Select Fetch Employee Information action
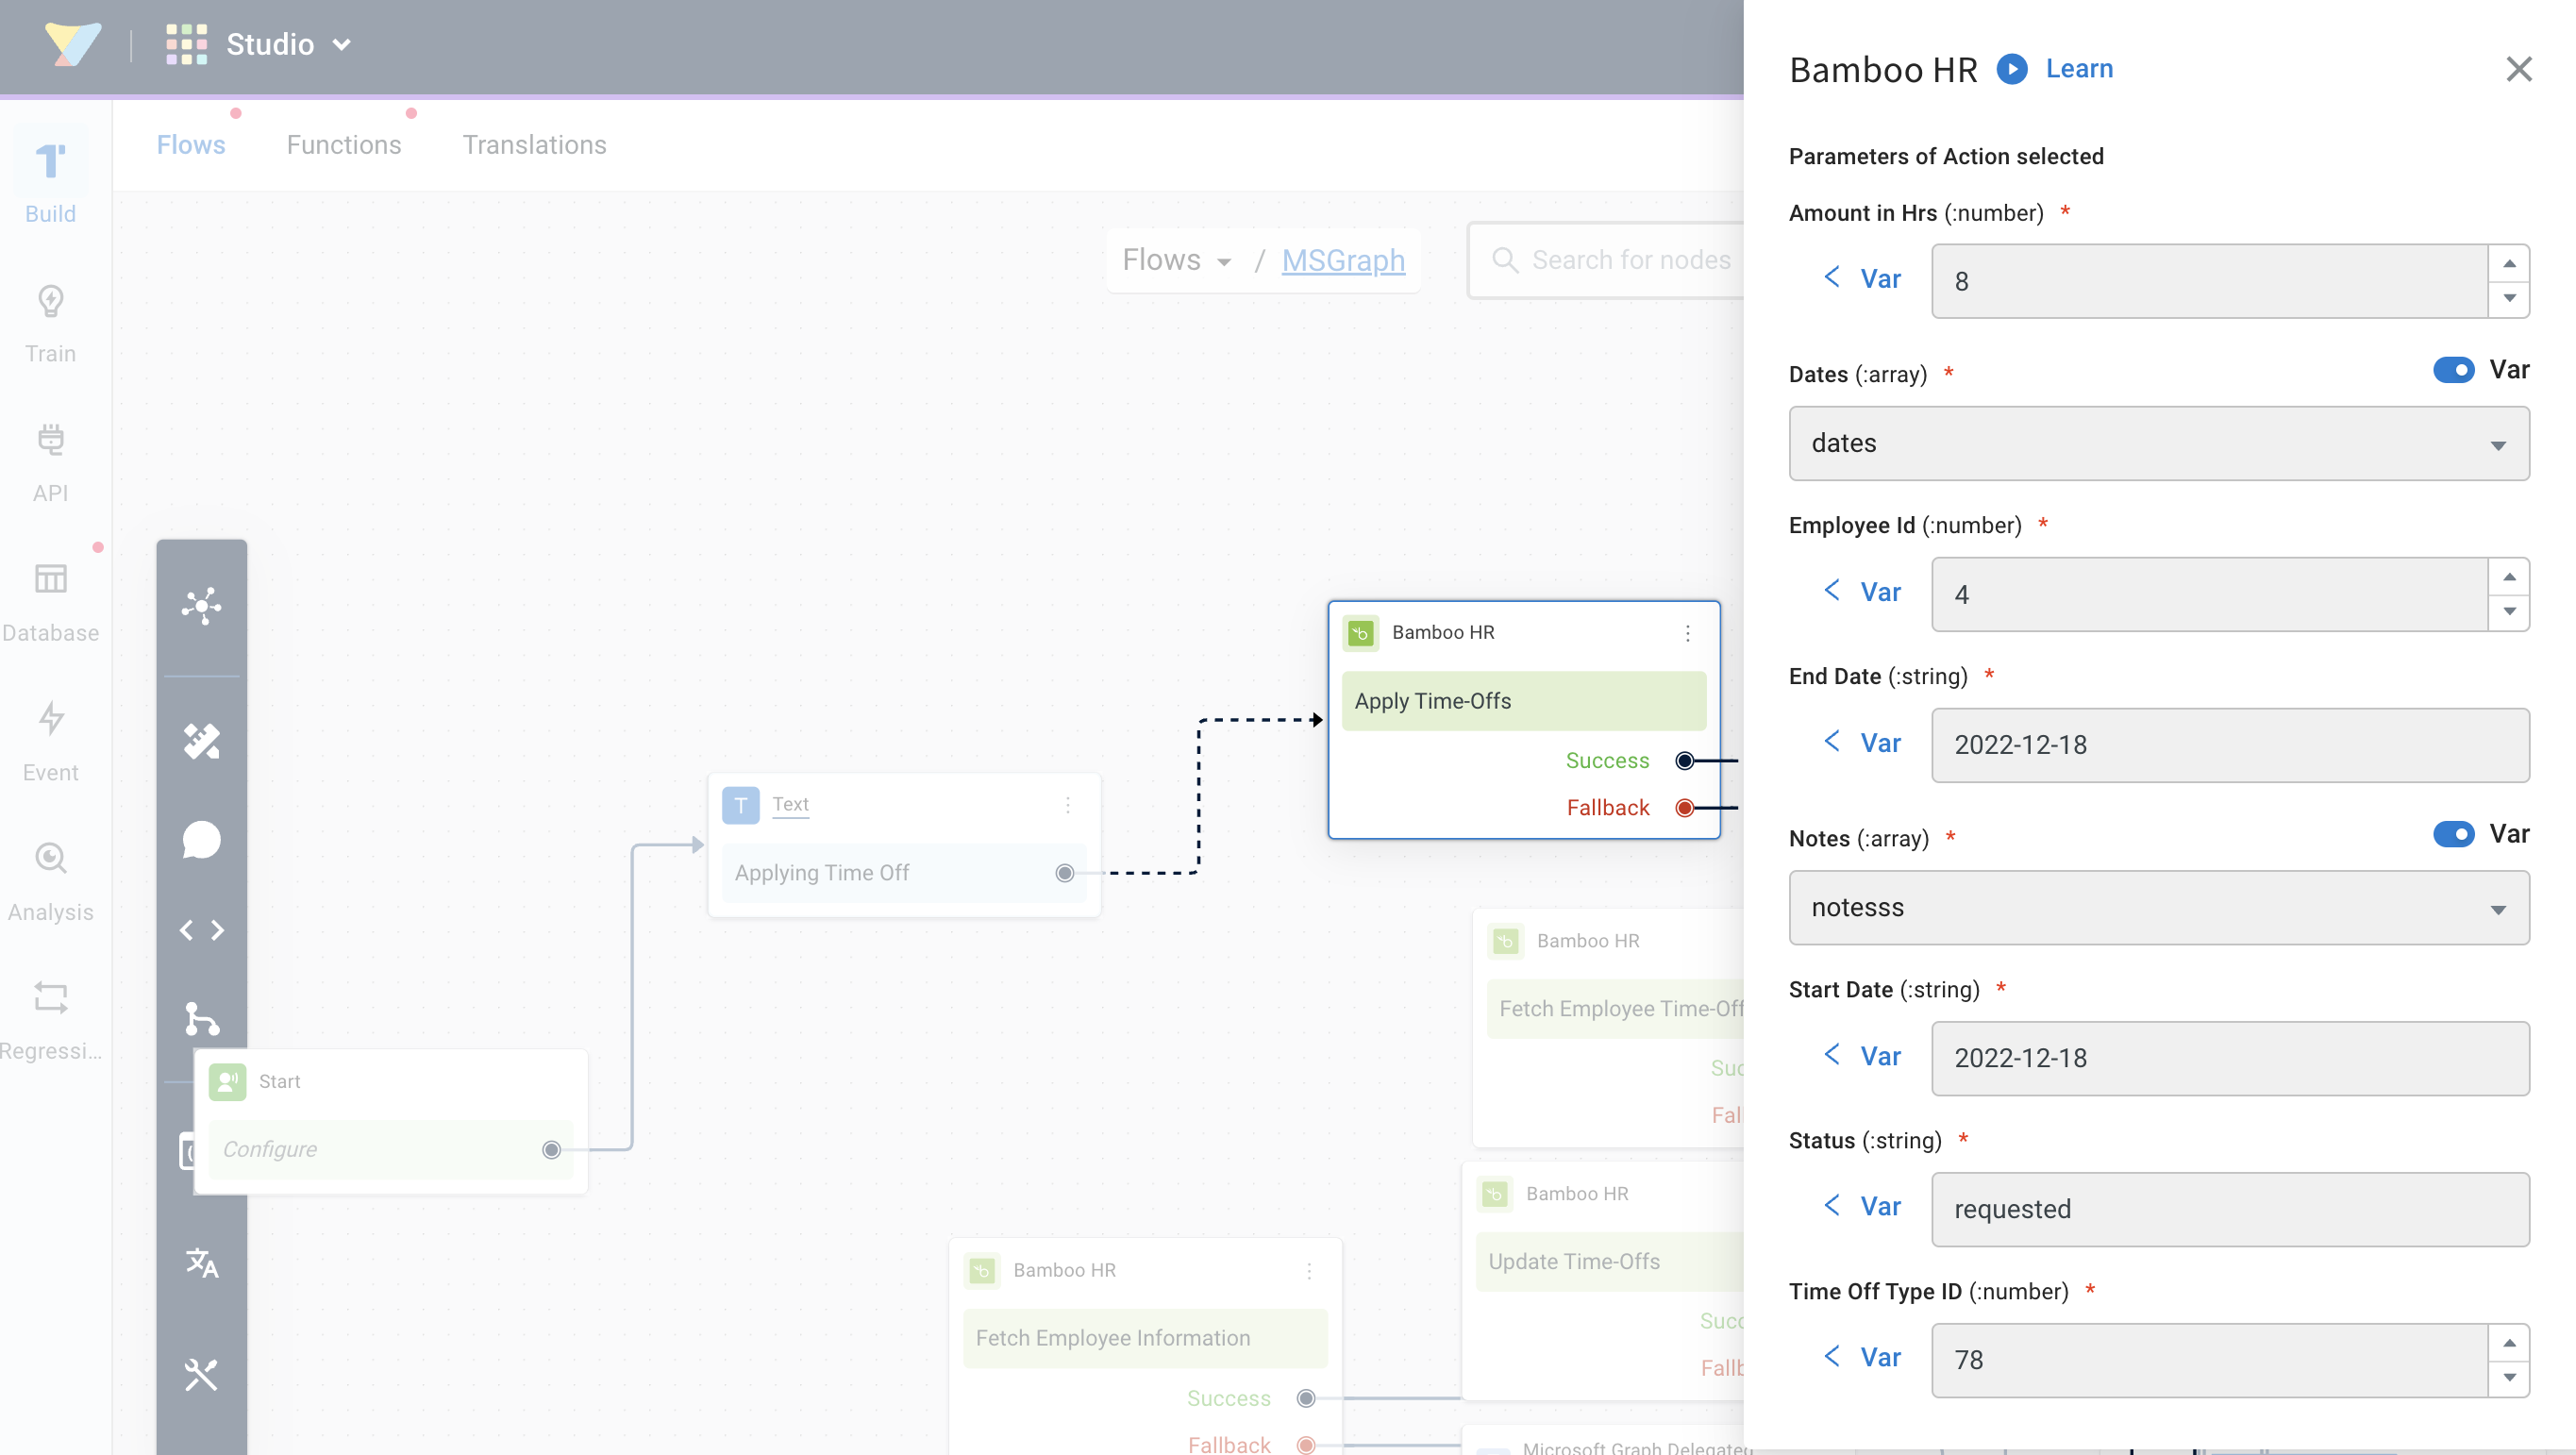This screenshot has height=1455, width=2576. pyautogui.click(x=1144, y=1338)
